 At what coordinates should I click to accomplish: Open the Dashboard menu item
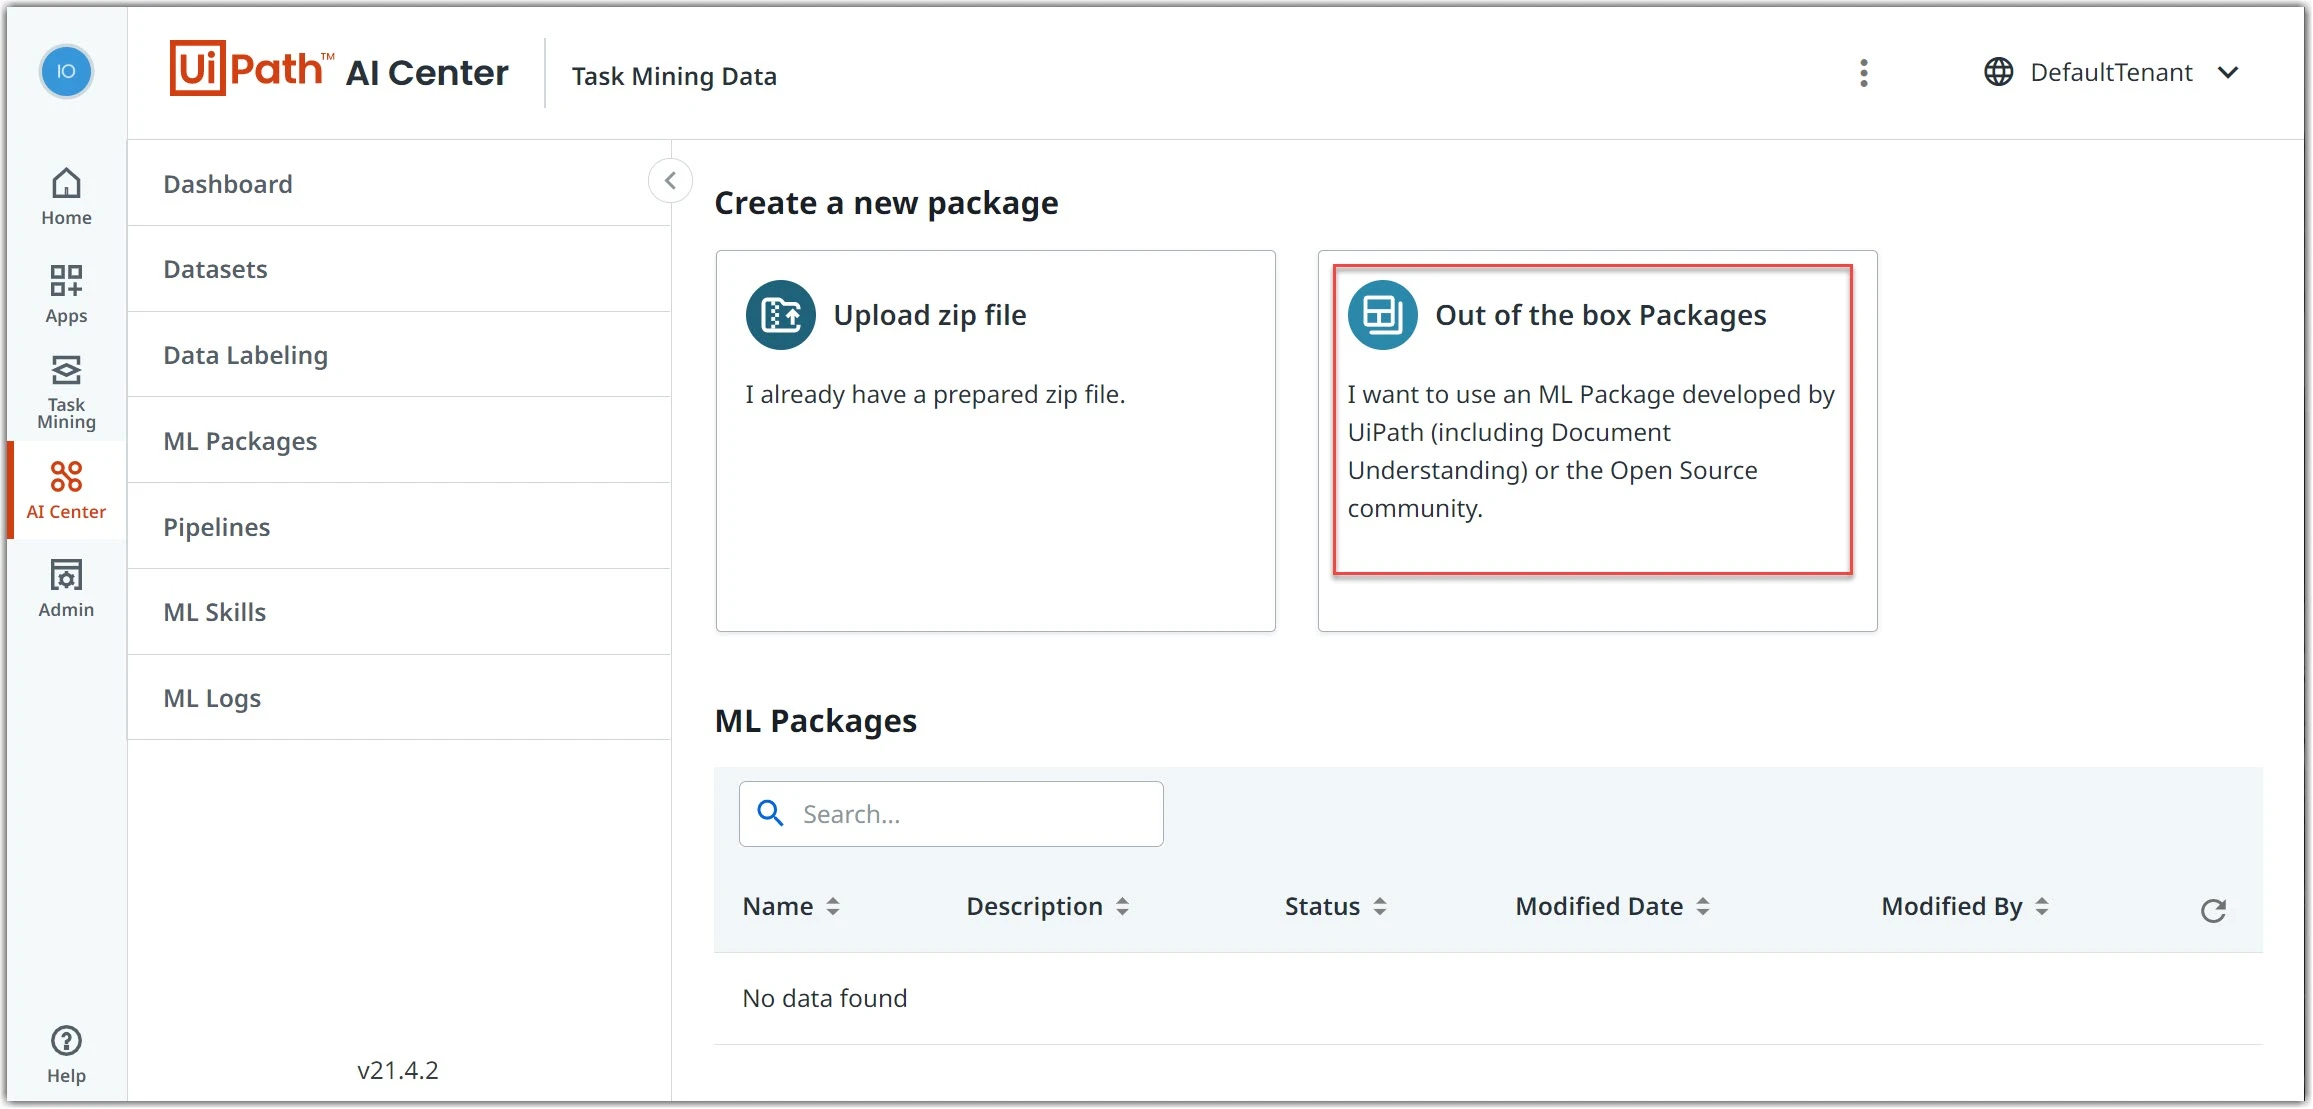click(399, 184)
